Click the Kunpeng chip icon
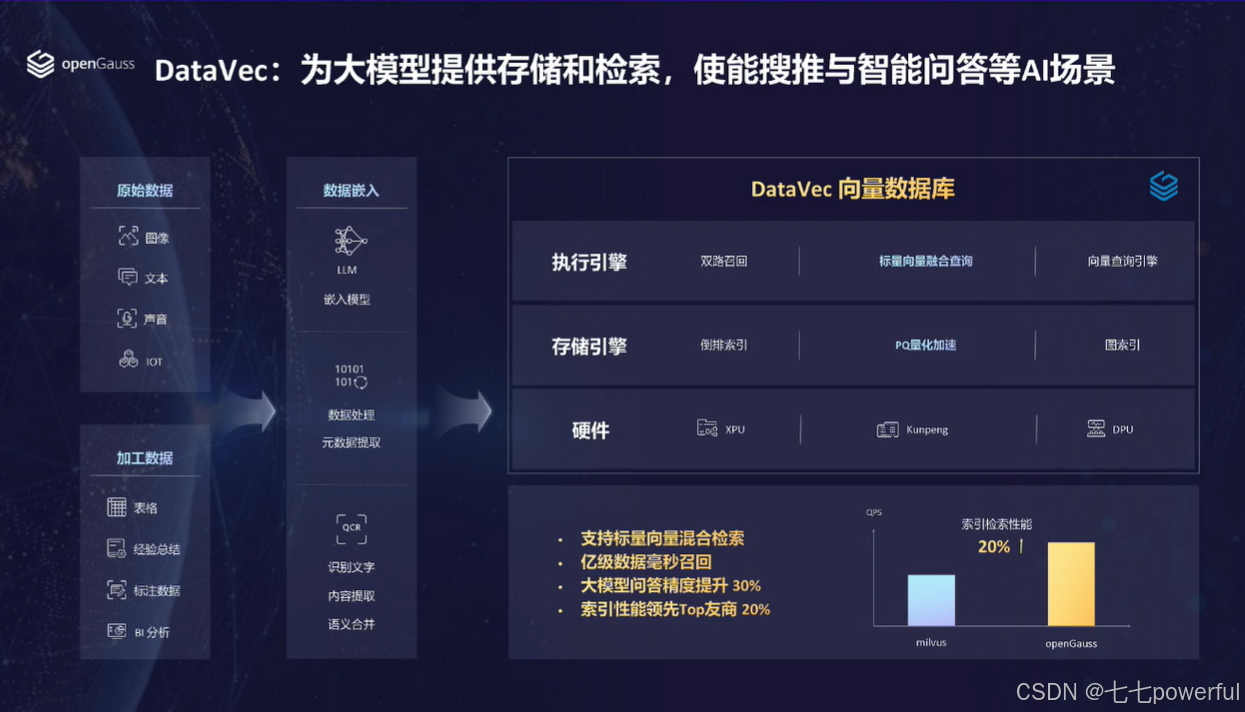Image resolution: width=1245 pixels, height=712 pixels. pyautogui.click(x=887, y=429)
